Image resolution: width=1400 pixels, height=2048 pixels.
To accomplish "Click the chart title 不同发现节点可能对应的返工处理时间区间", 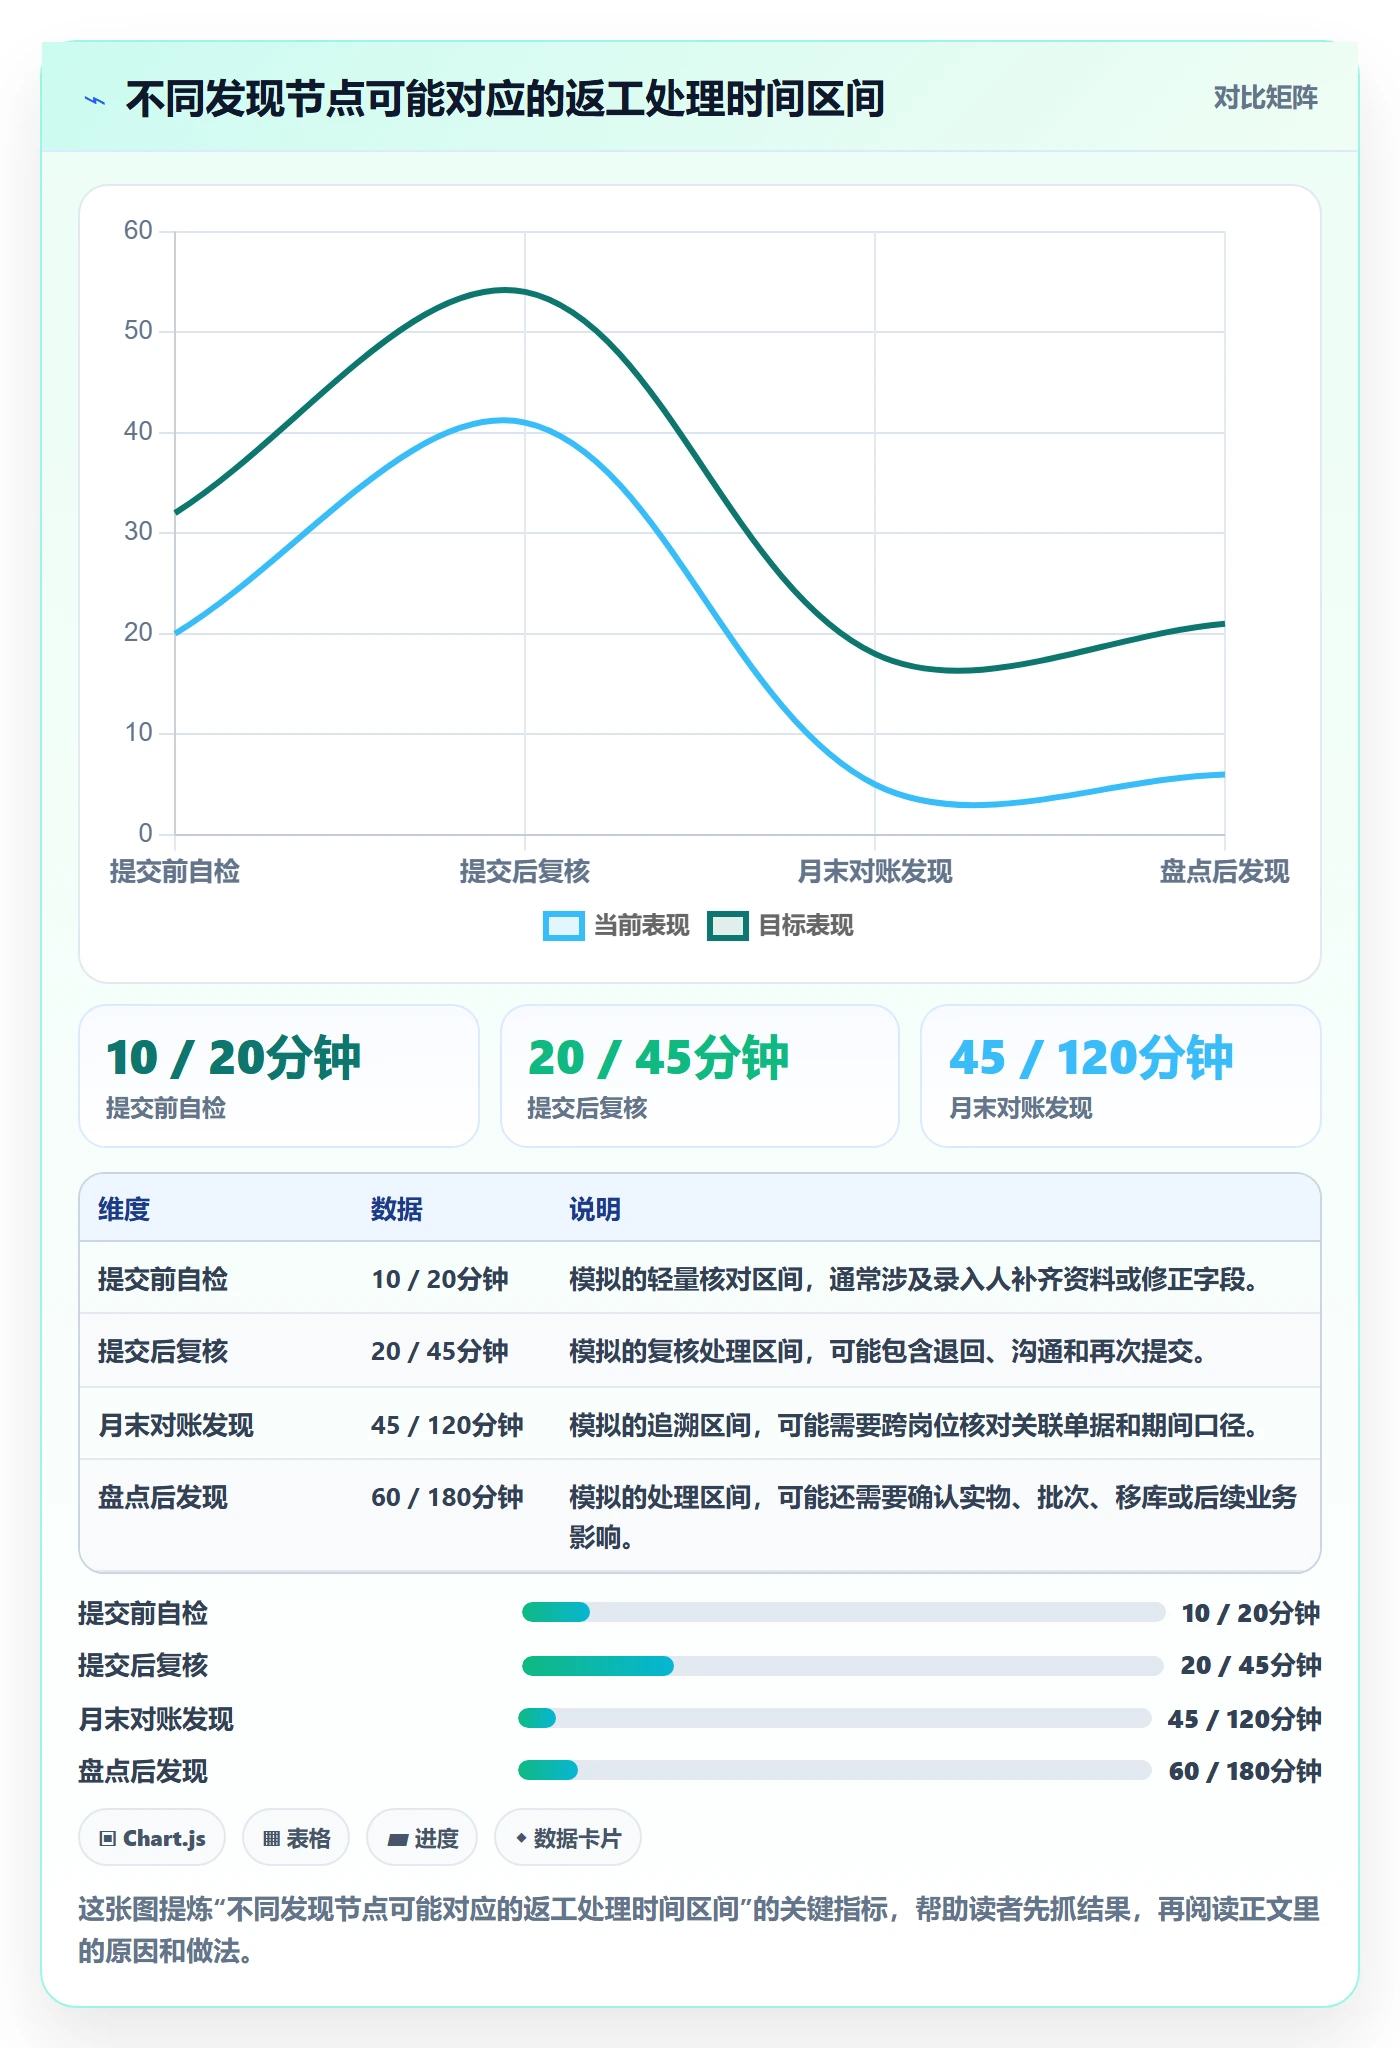I will click(505, 99).
